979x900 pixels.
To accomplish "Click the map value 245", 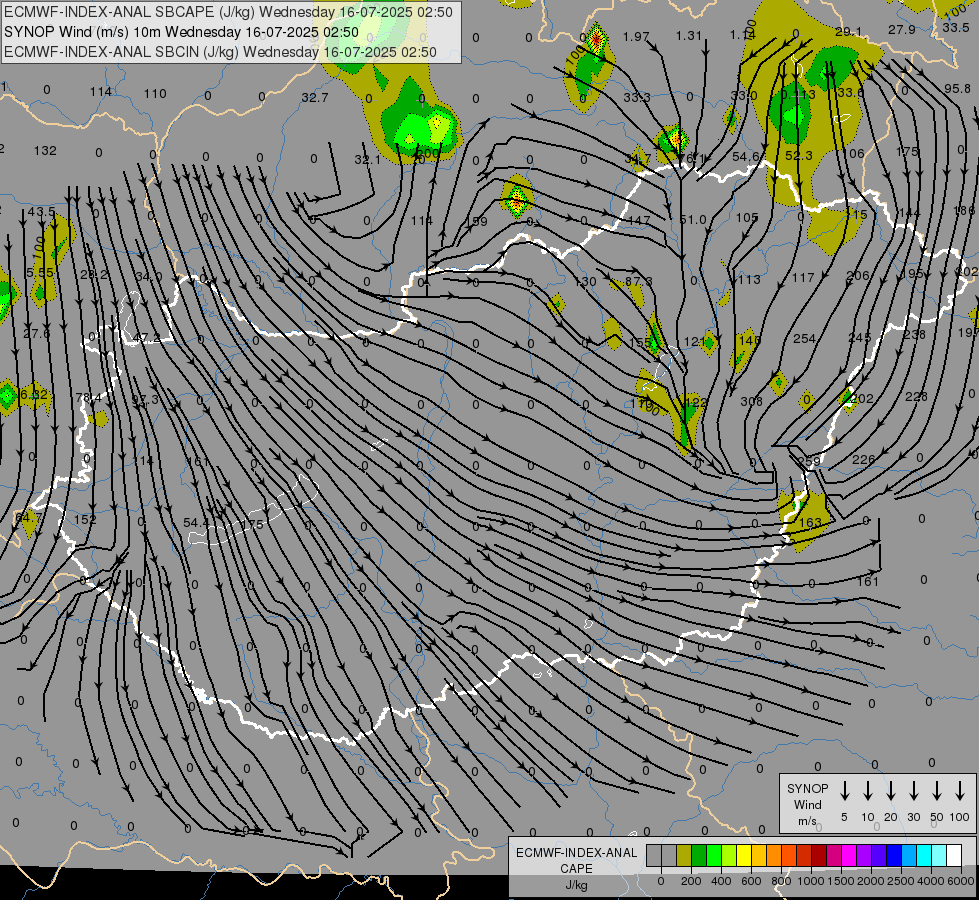I will point(859,337).
